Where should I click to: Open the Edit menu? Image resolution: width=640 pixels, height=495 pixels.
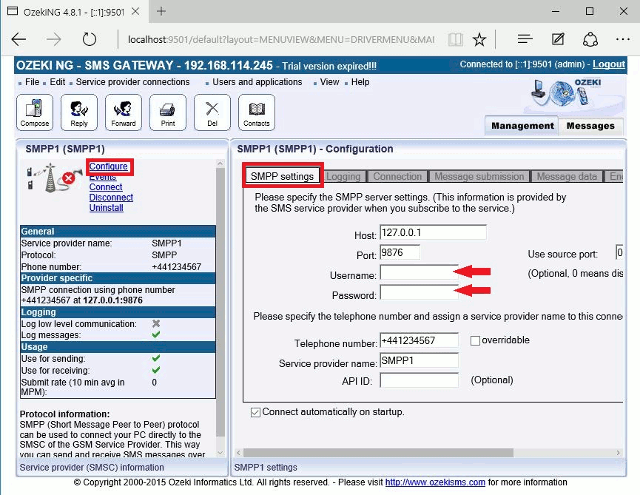tap(57, 82)
